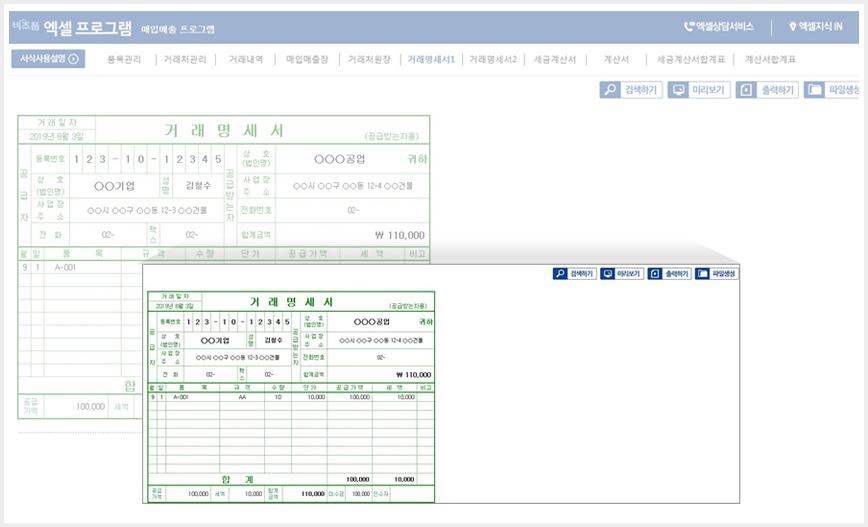
Task: Click 파일생성 in the enlarged front panel
Action: coord(717,273)
